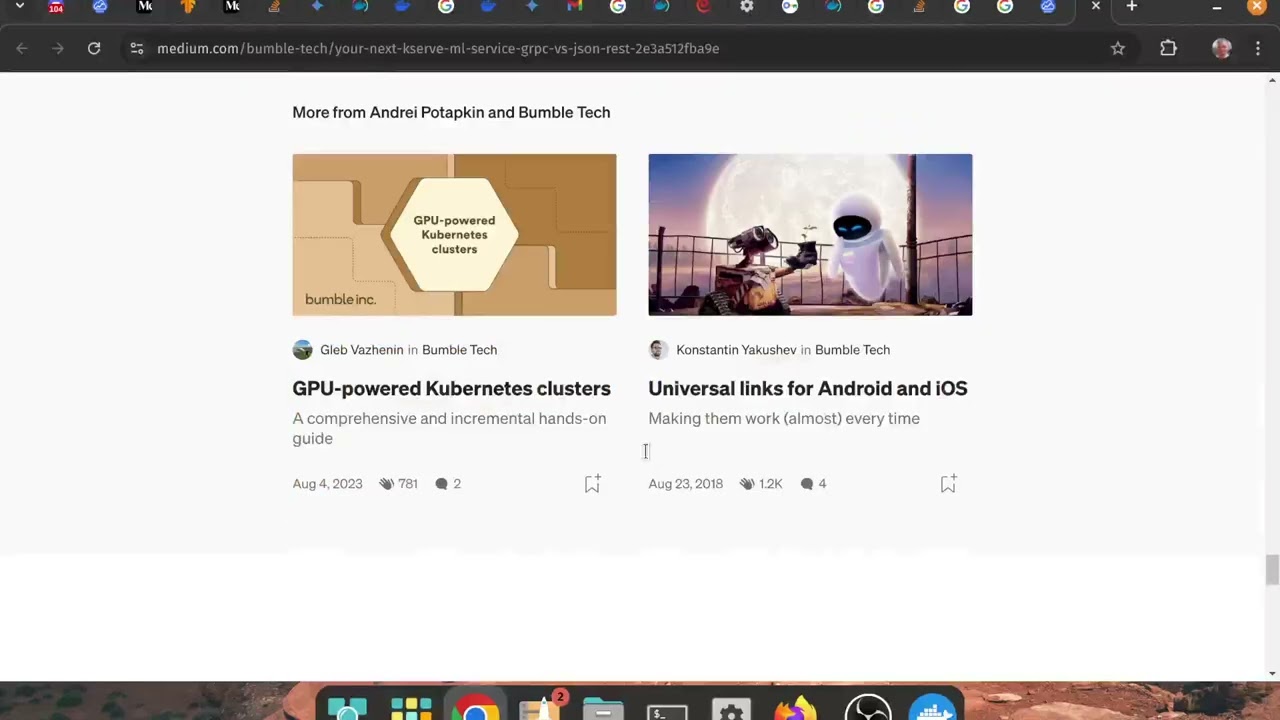Launch Terminal from the dock
This screenshot has height=720, width=1280.
(668, 710)
